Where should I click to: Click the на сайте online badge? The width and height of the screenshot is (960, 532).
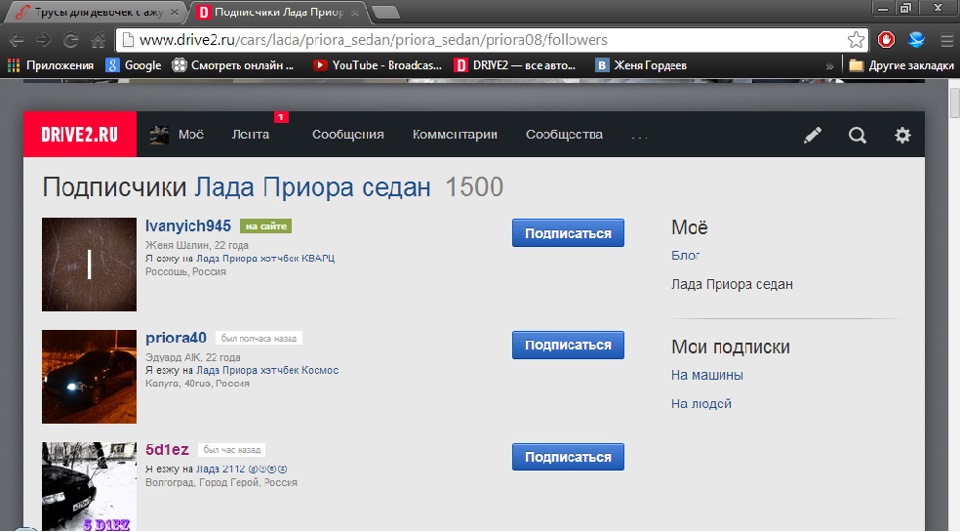266,226
